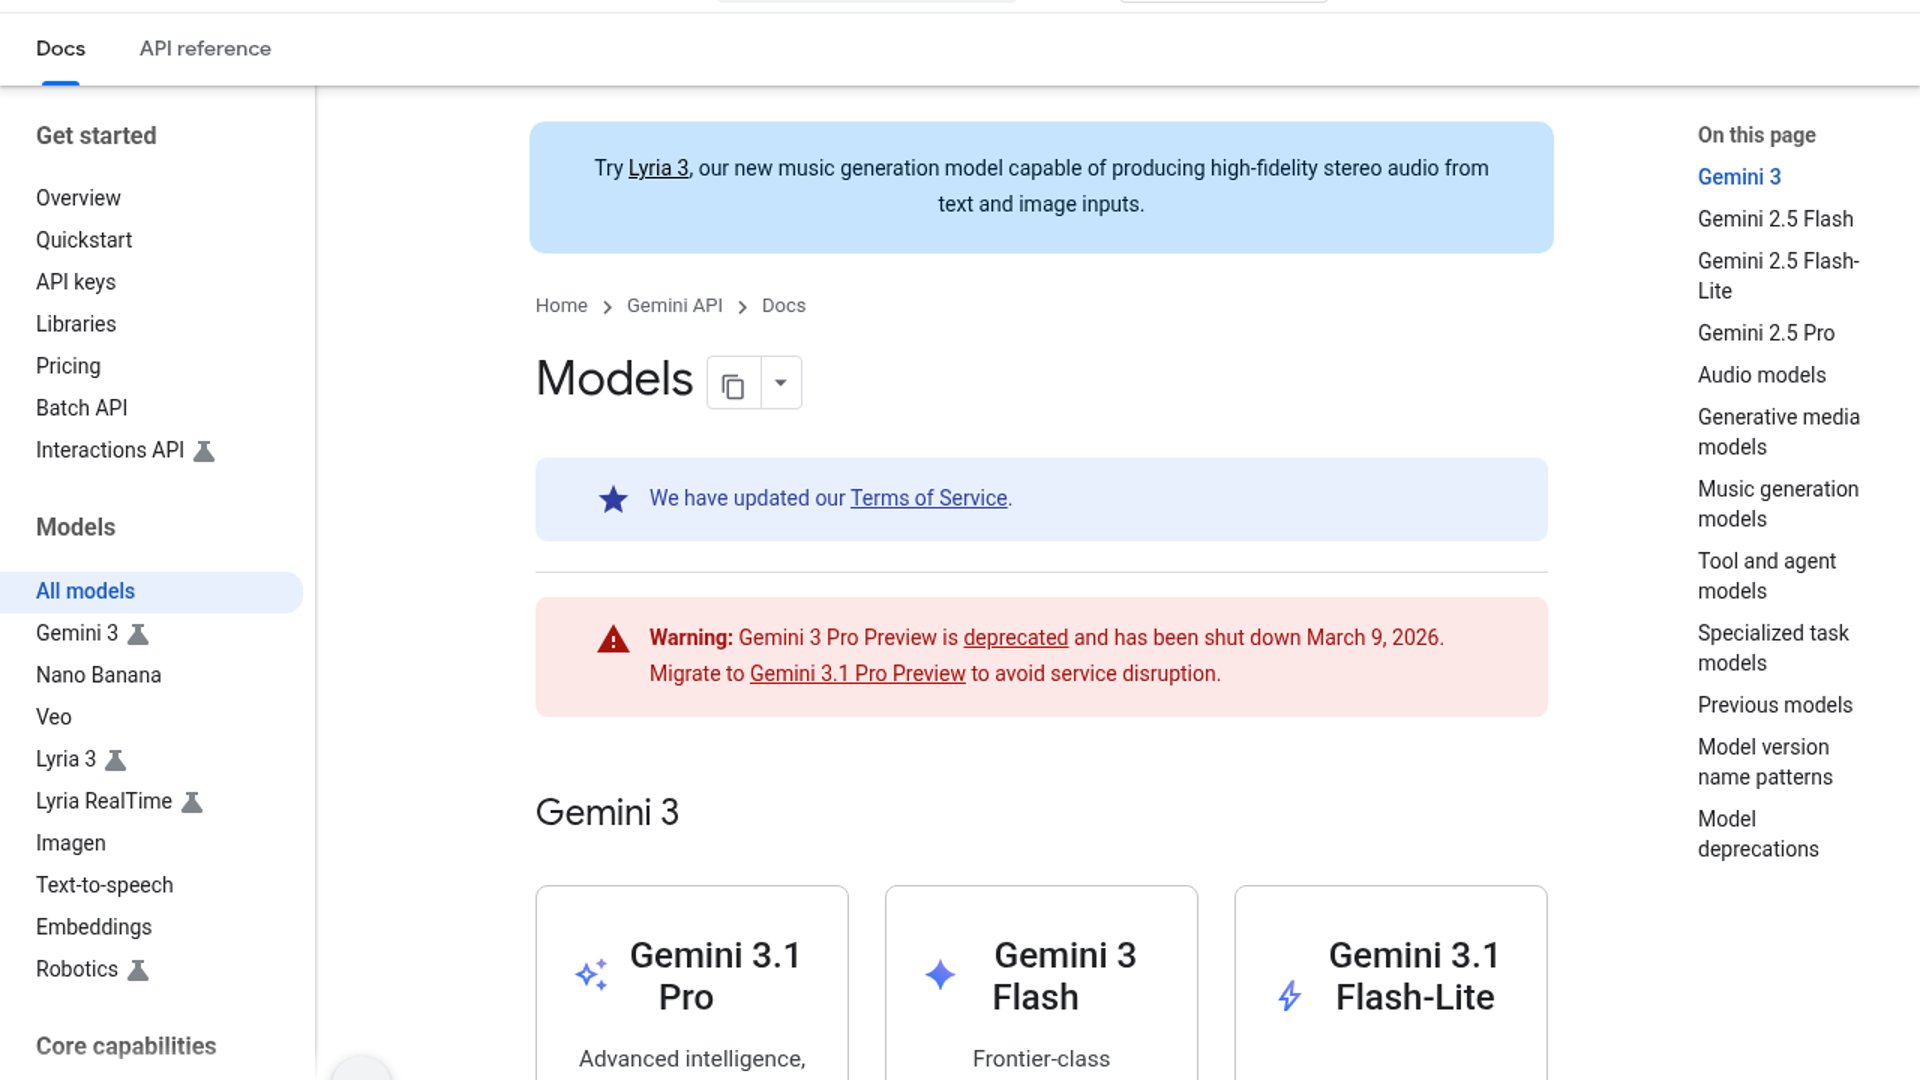Select the Docs tab
The width and height of the screenshot is (1920, 1080).
pos(60,48)
